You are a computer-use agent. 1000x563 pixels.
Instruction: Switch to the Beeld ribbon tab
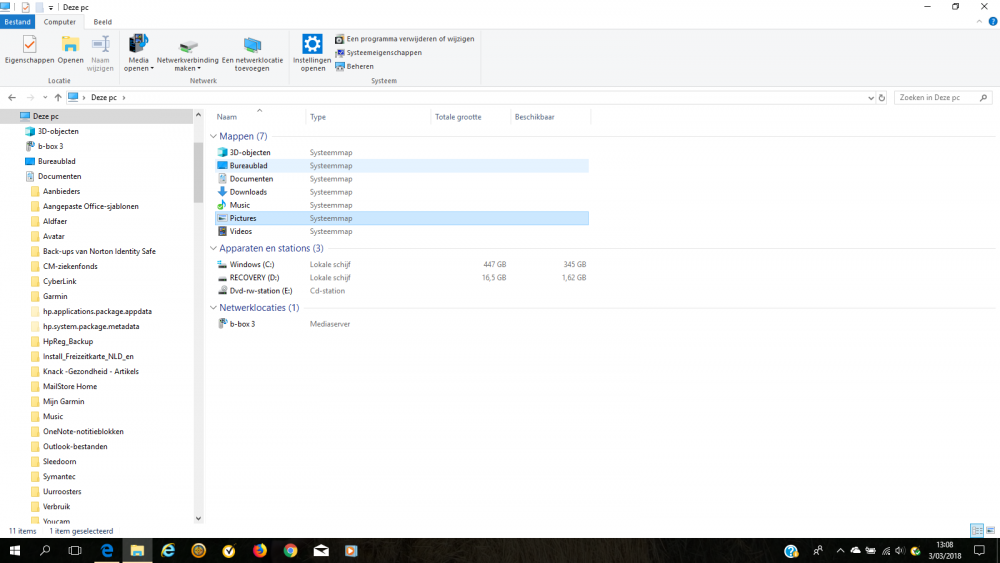(x=102, y=21)
